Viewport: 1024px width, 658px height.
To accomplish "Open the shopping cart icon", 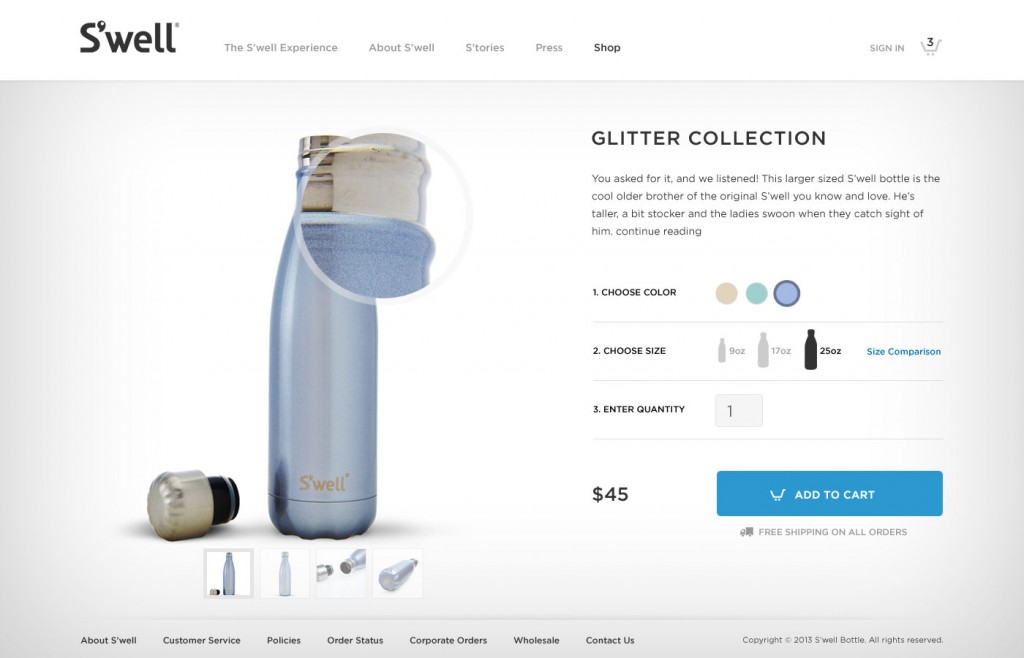I will pos(931,46).
